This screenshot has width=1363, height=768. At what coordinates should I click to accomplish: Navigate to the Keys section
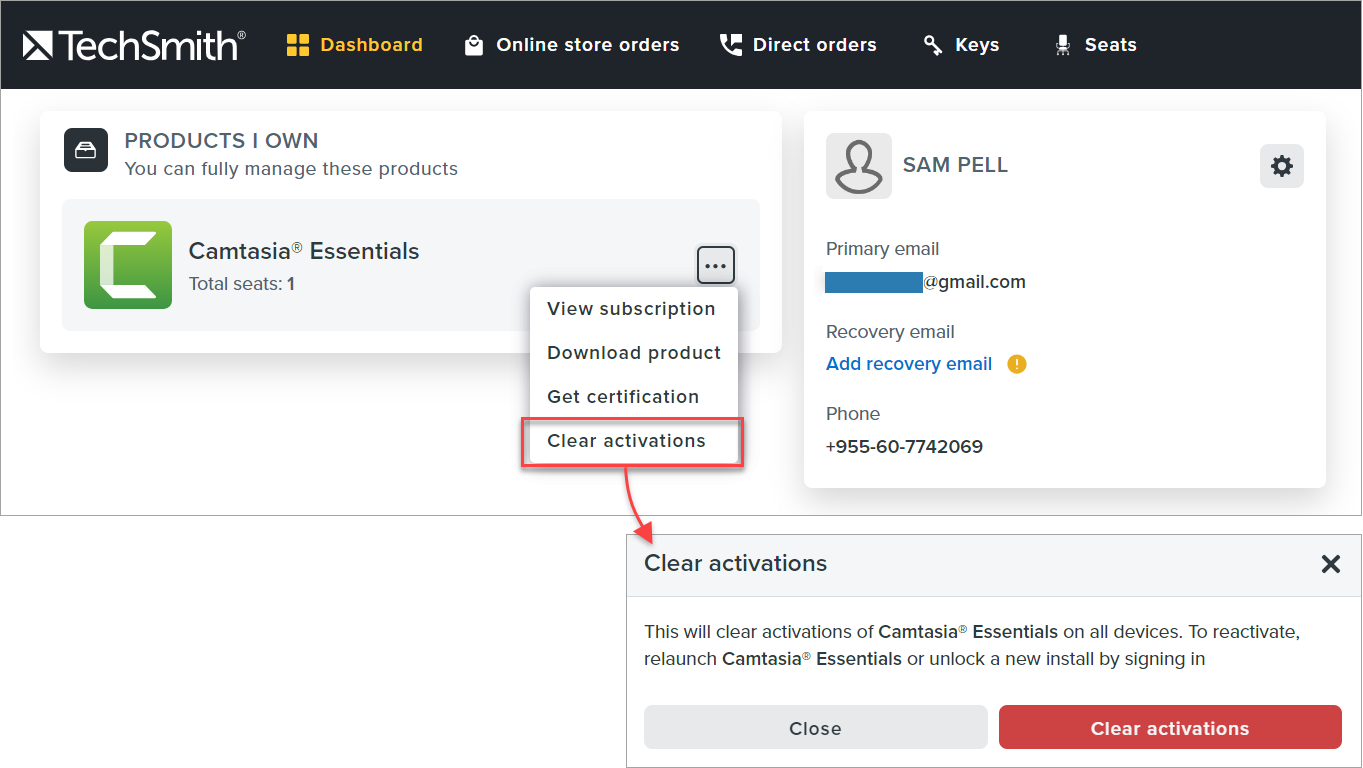point(961,45)
